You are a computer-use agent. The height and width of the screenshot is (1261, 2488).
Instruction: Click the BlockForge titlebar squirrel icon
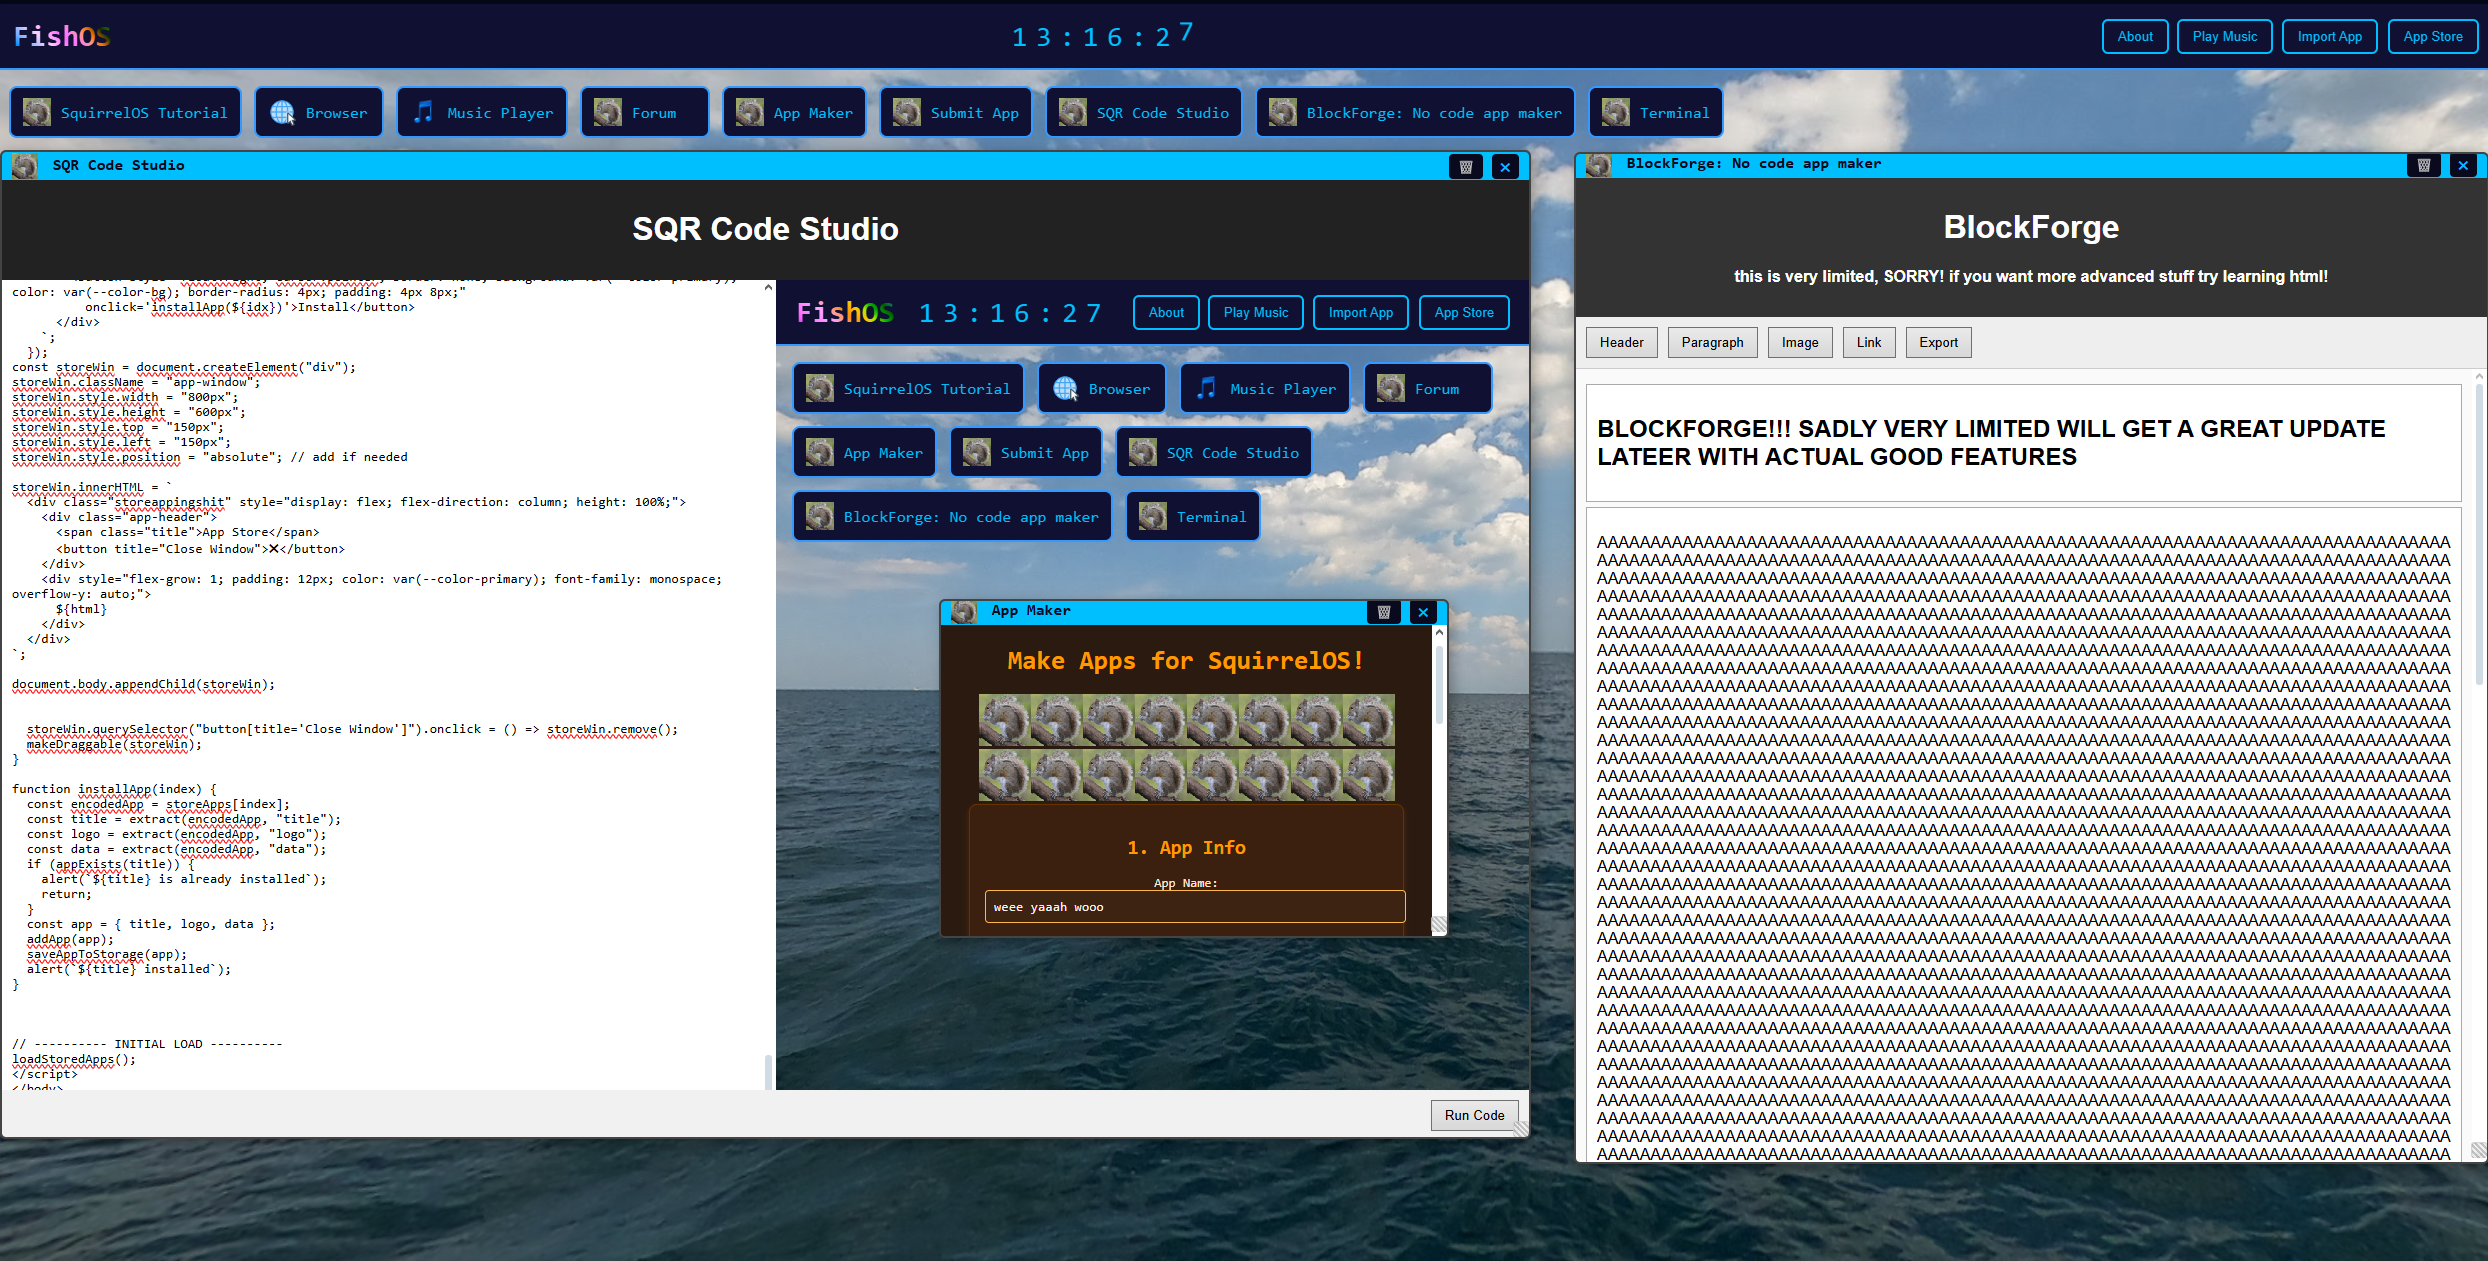(x=1598, y=164)
